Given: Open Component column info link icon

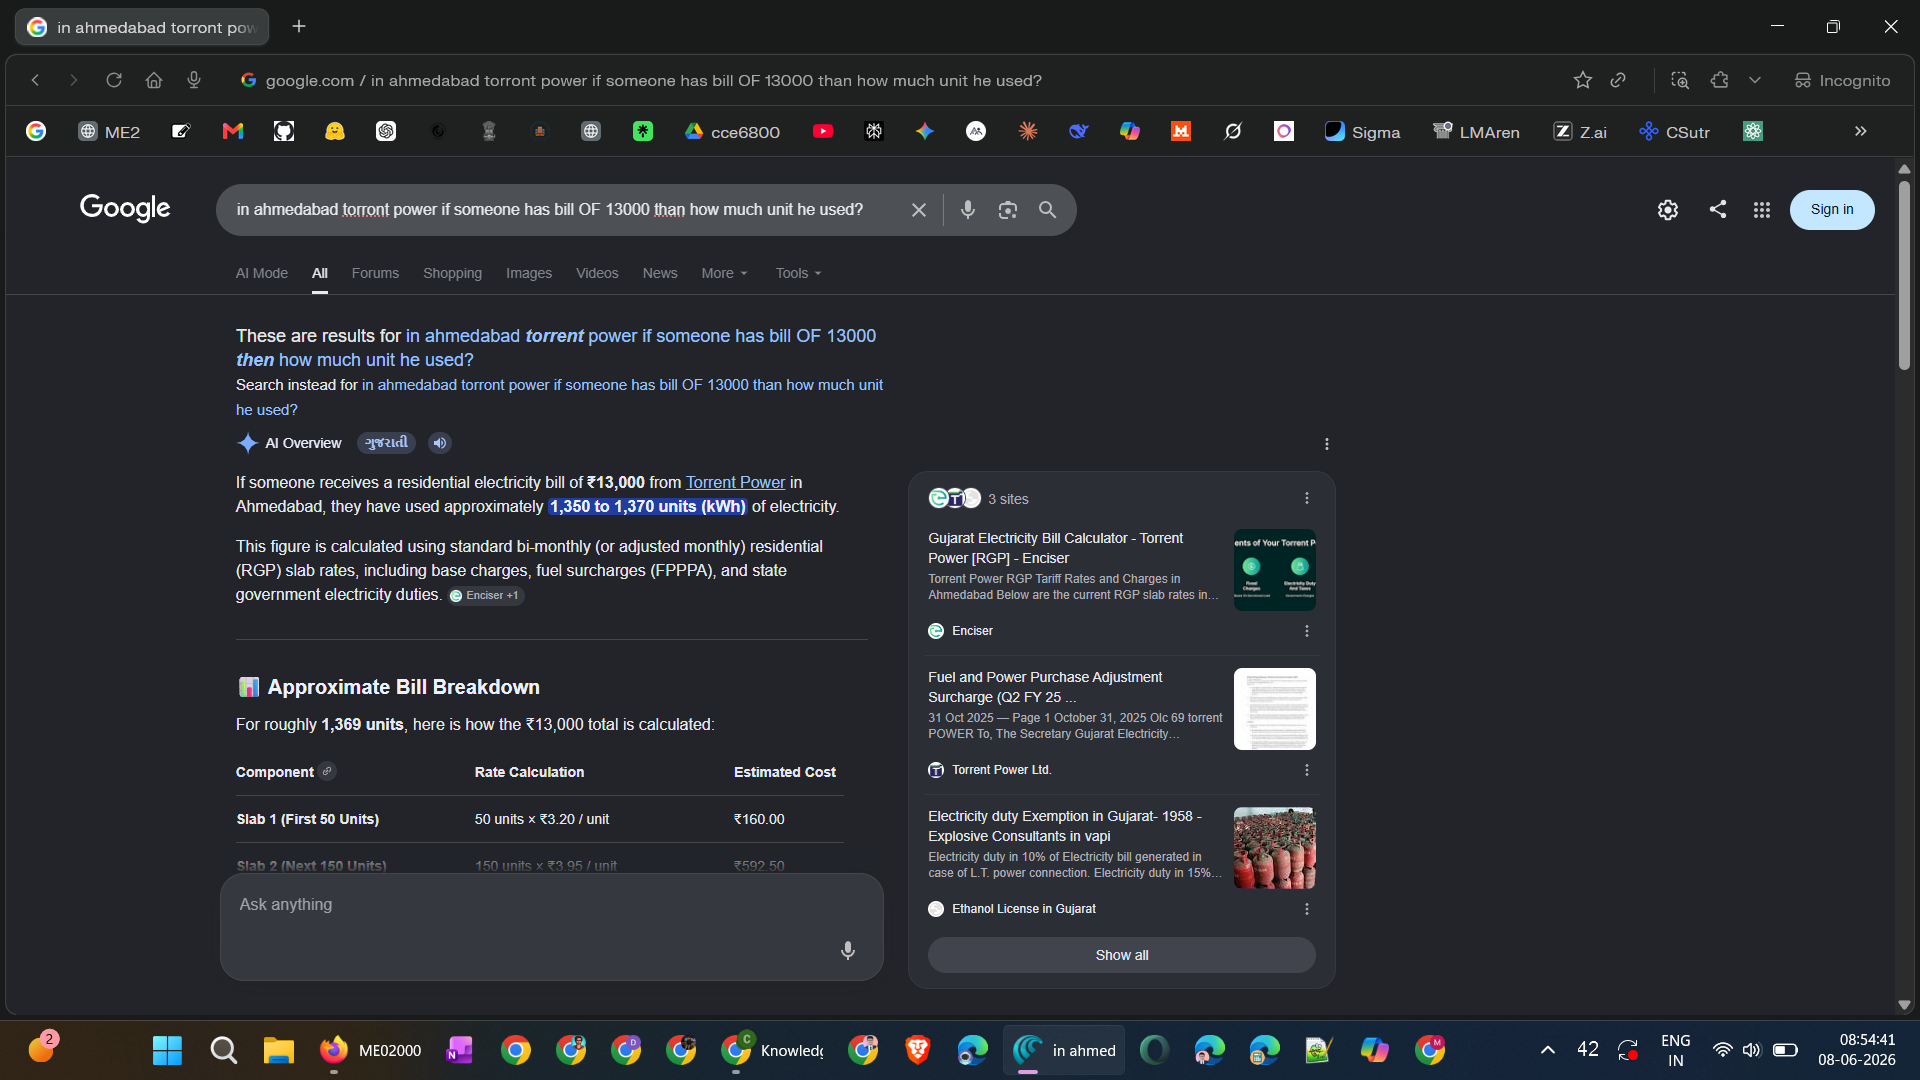Looking at the screenshot, I should tap(327, 771).
